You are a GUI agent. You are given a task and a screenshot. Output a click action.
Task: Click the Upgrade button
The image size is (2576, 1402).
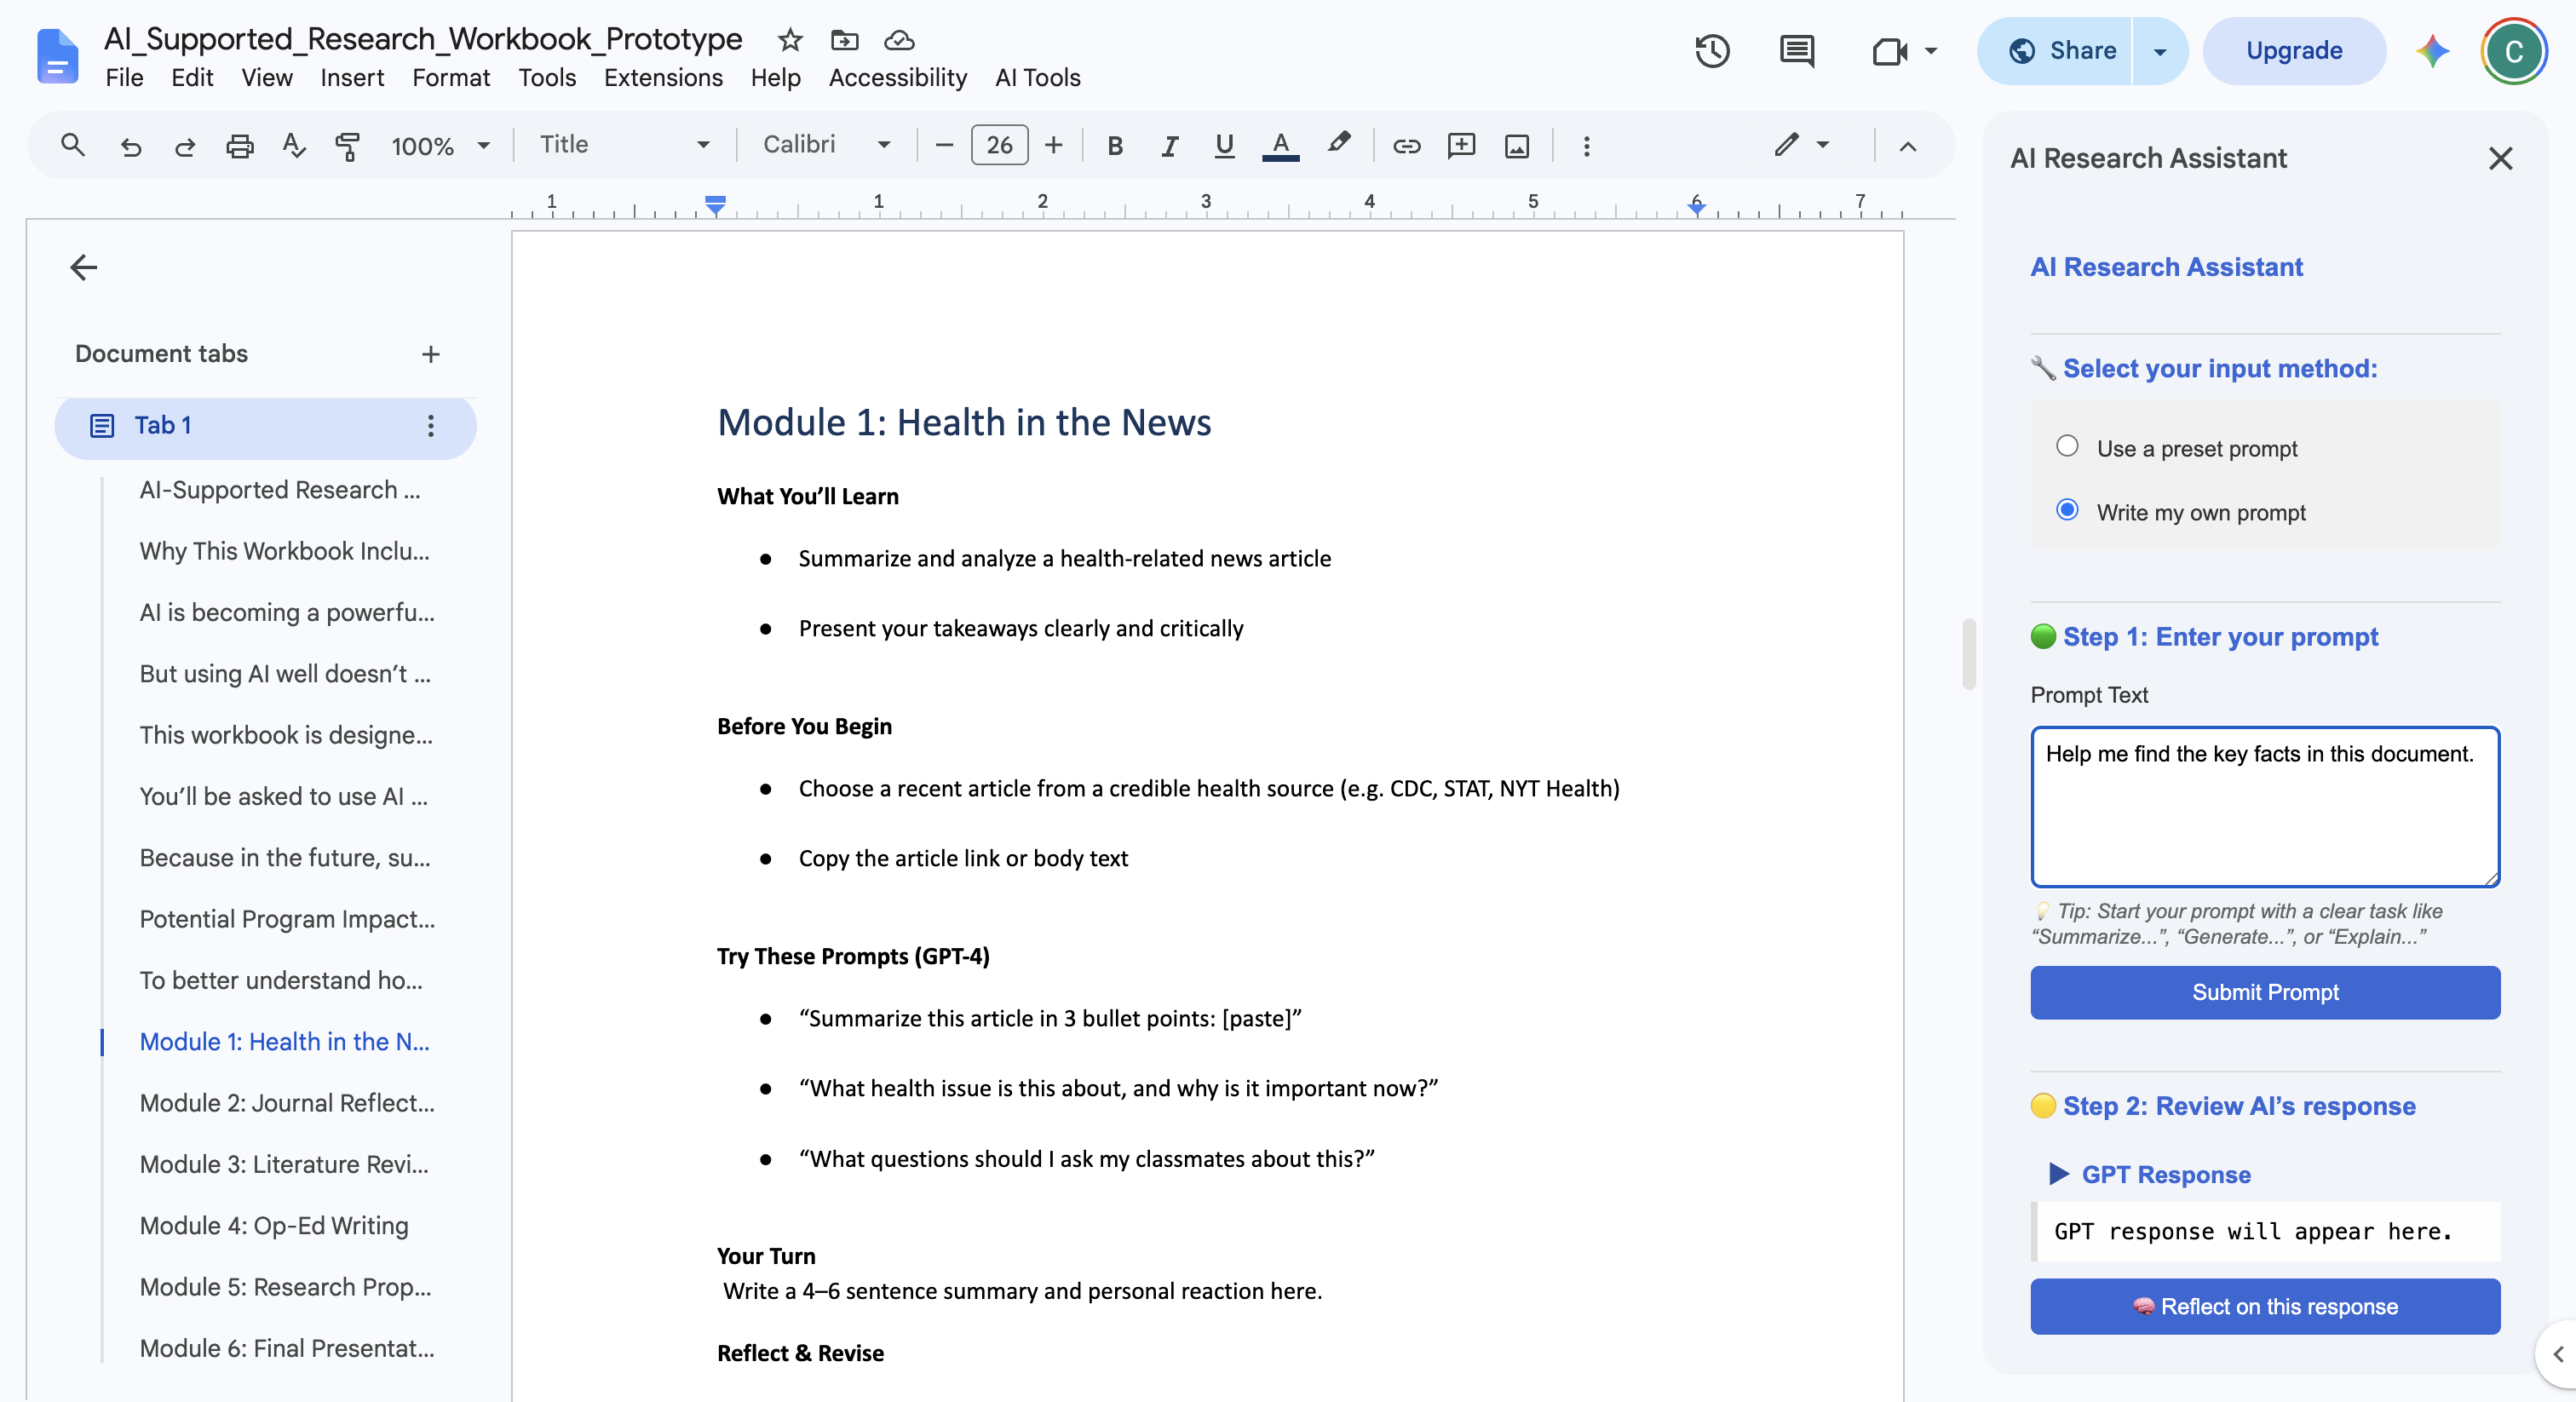2294,51
